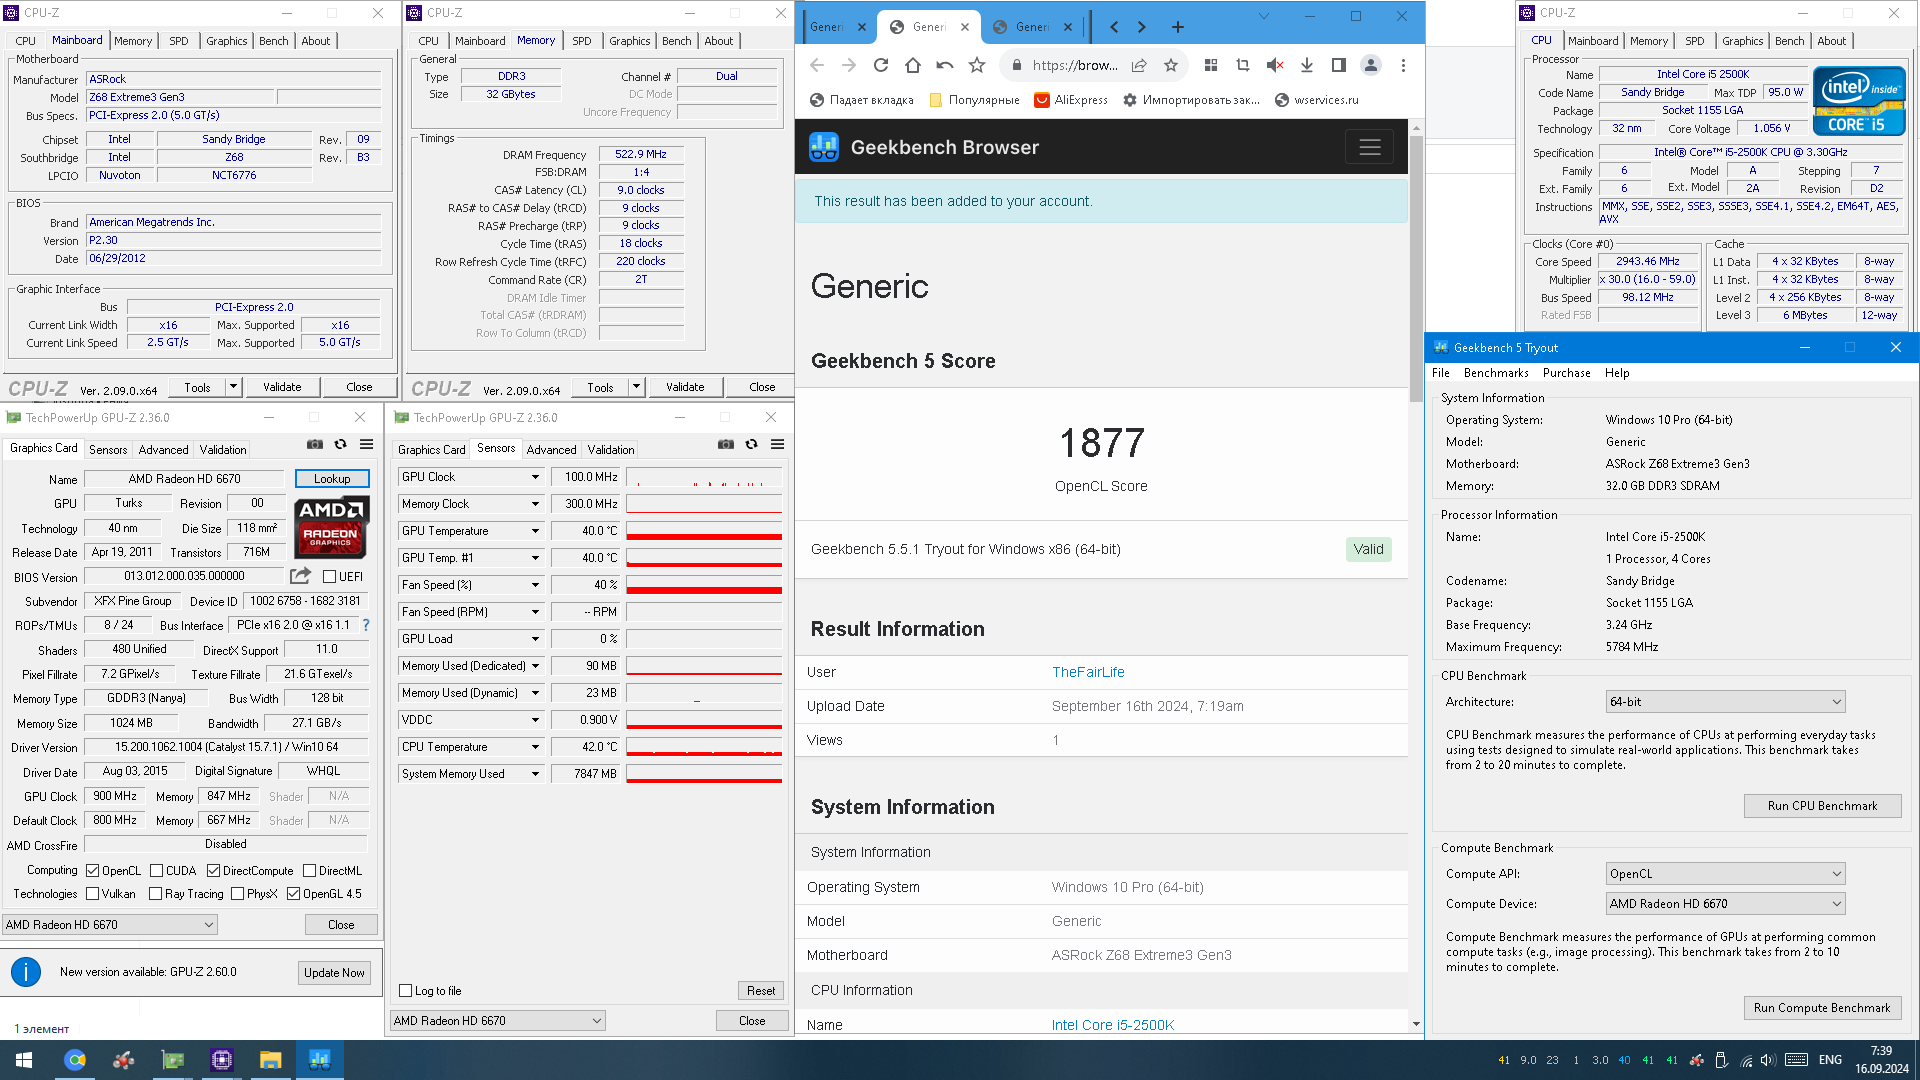Open Advanced tab in GPU-Z Sensors window
Screen dimensions: 1920x1080
pos(551,450)
